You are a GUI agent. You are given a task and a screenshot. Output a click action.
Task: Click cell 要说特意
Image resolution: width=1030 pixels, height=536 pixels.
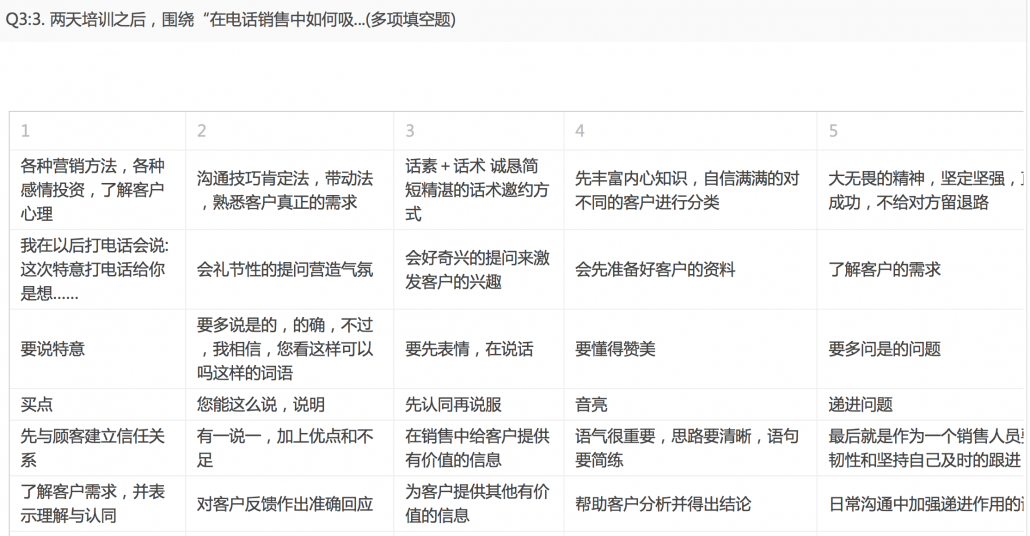pos(97,349)
